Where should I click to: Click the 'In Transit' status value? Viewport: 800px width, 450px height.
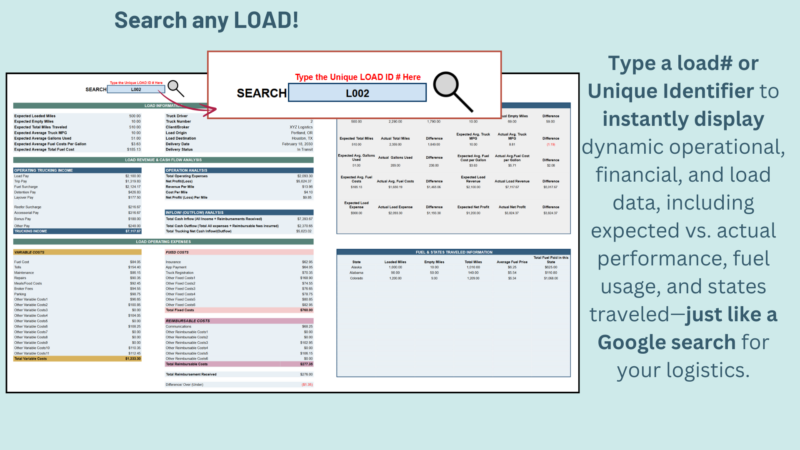coord(305,149)
